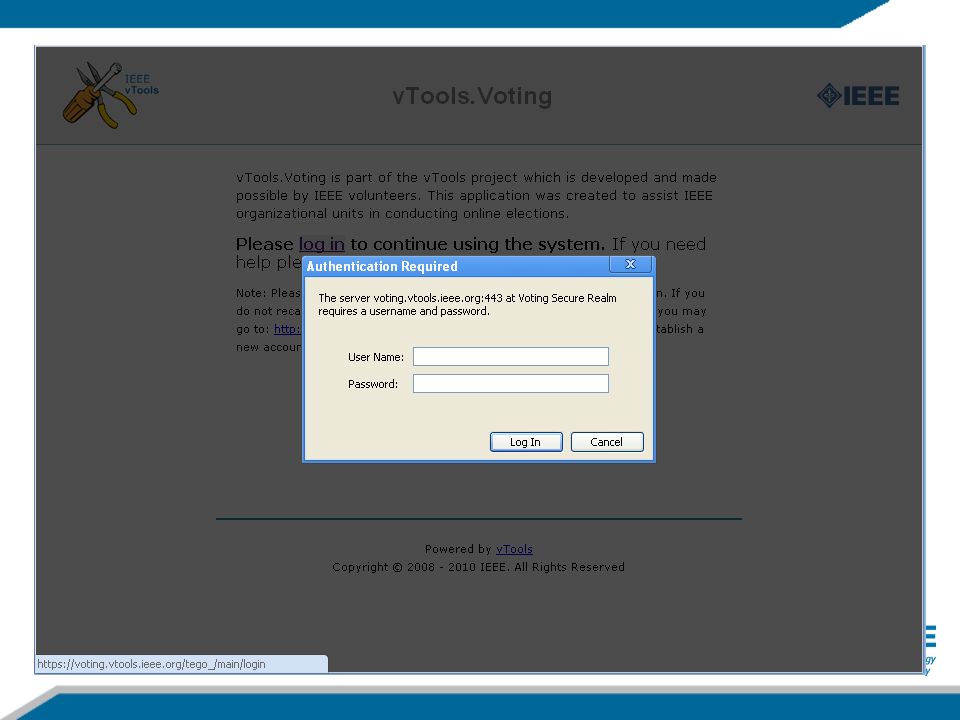Click the "Powered by" footer text
This screenshot has width=960, height=720.
459,549
